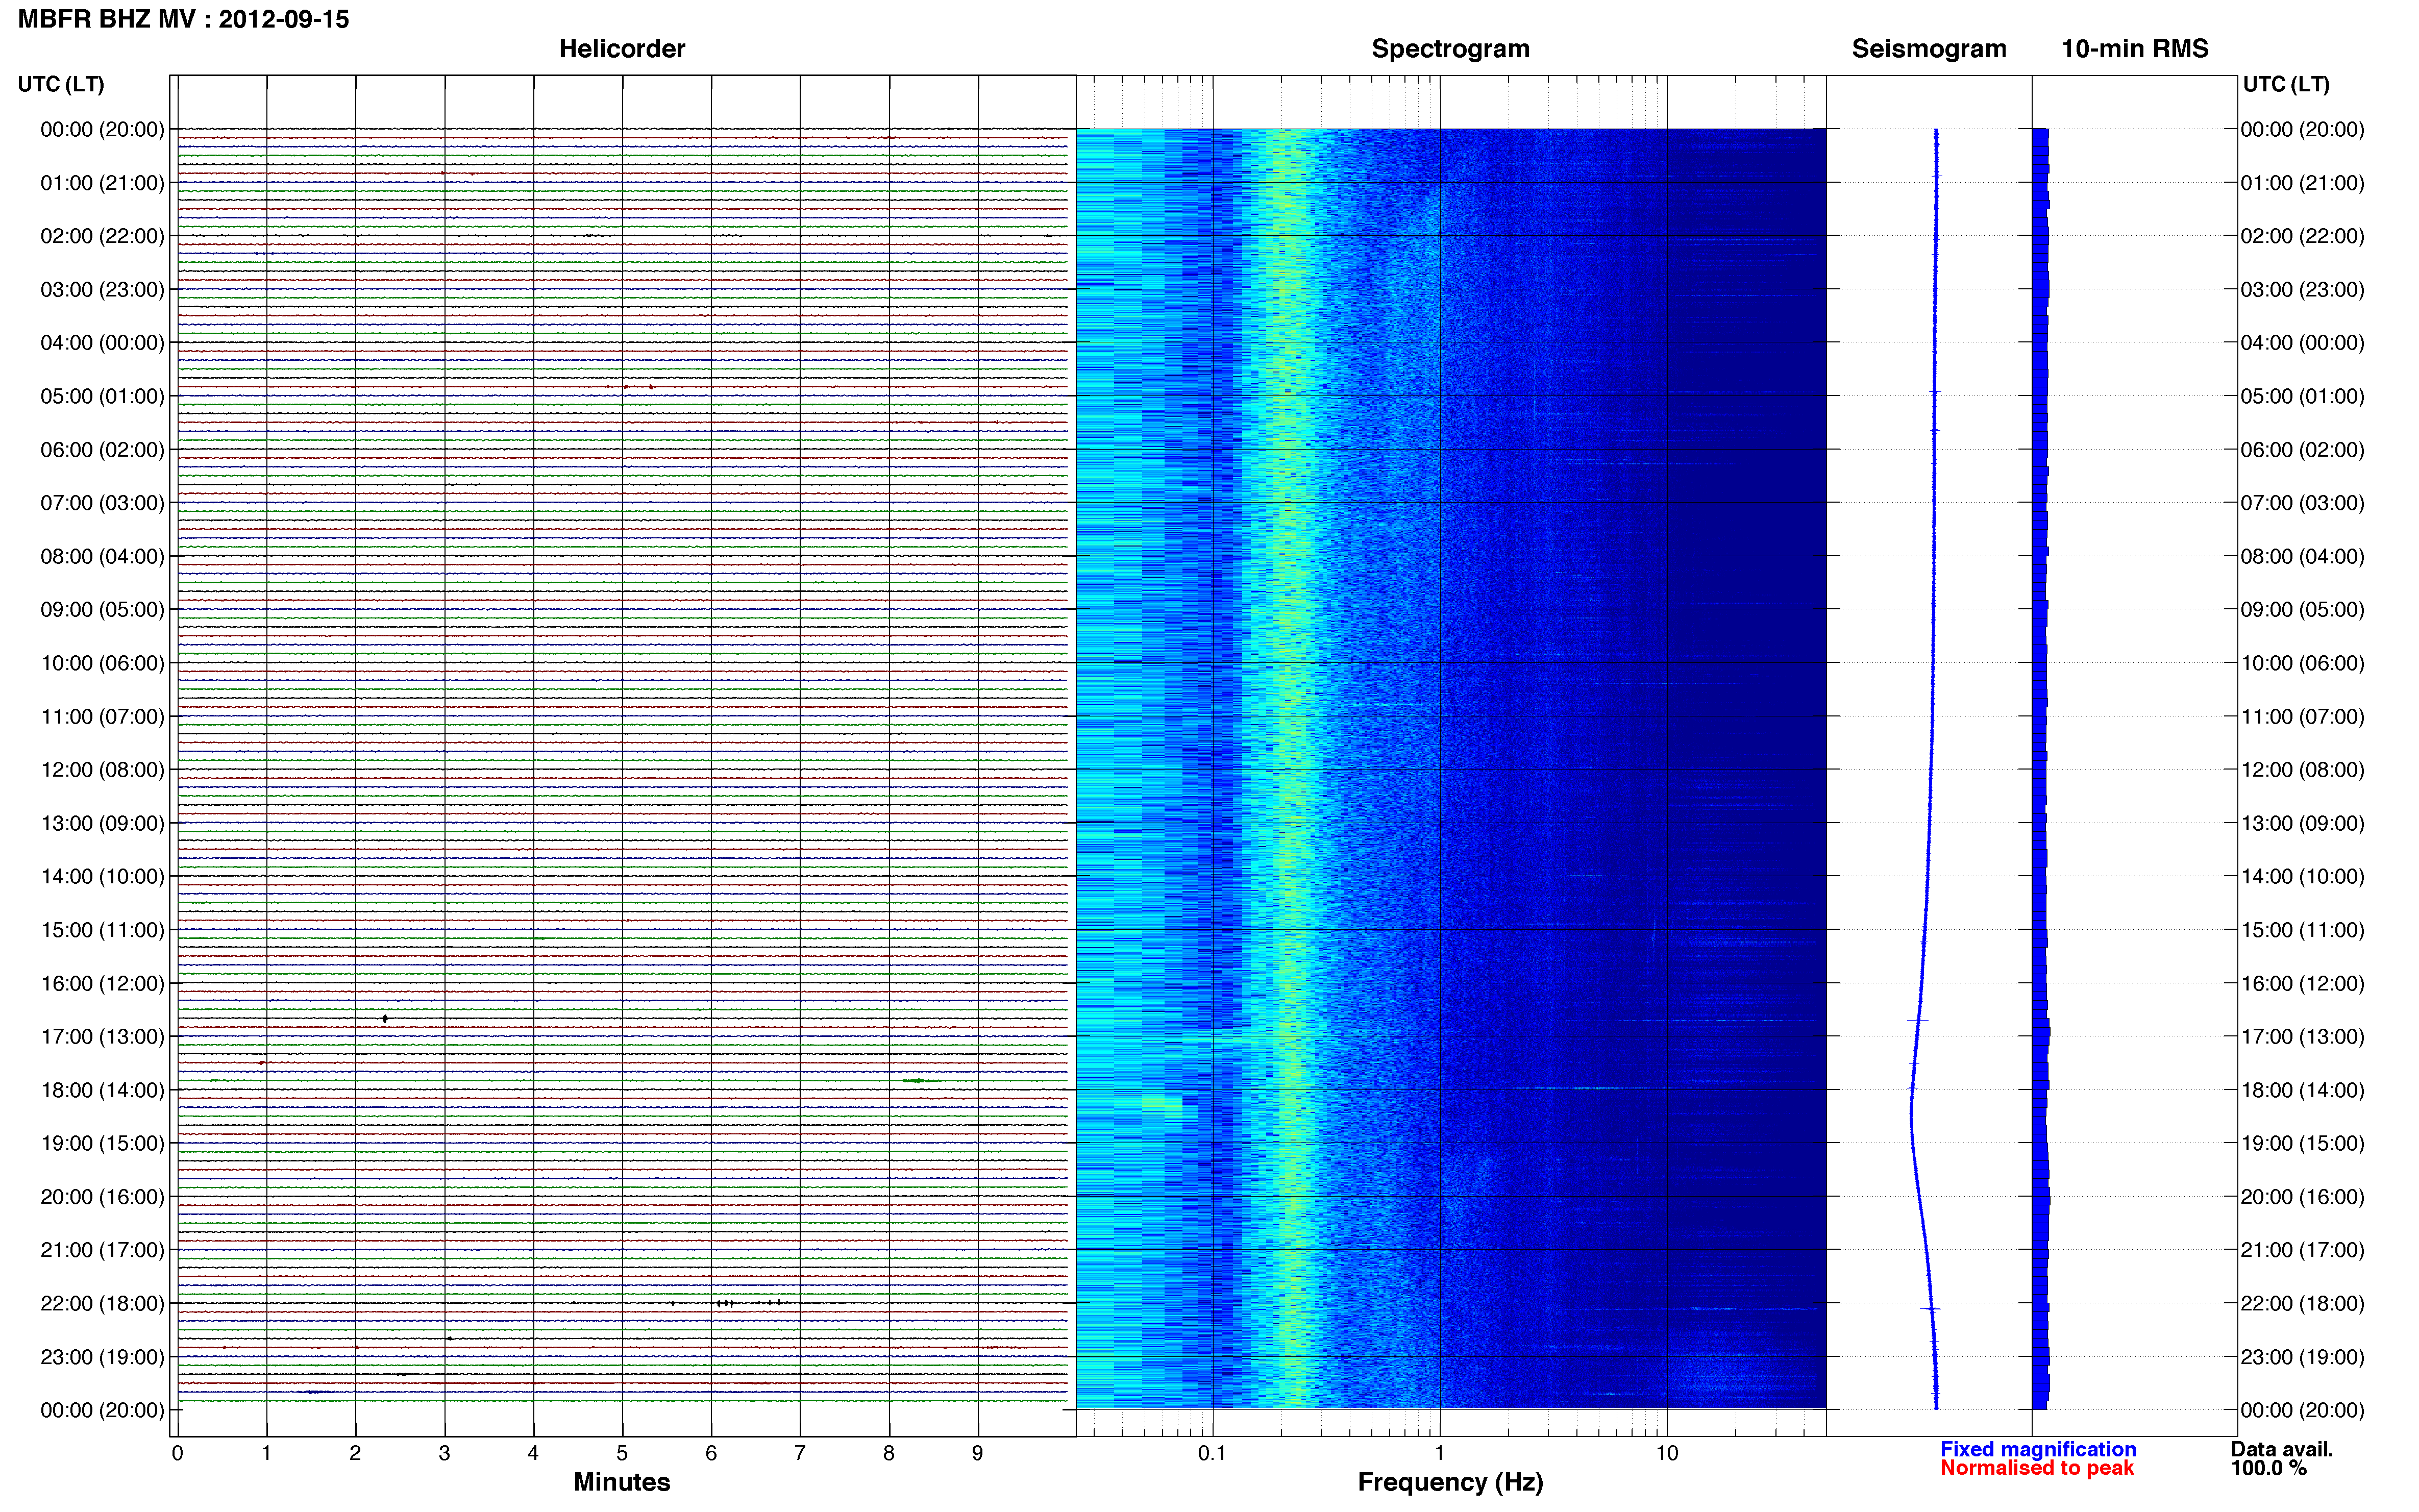This screenshot has width=2419, height=1512.
Task: Click the left-axis label 10:00 (06:00)
Action: point(102,663)
